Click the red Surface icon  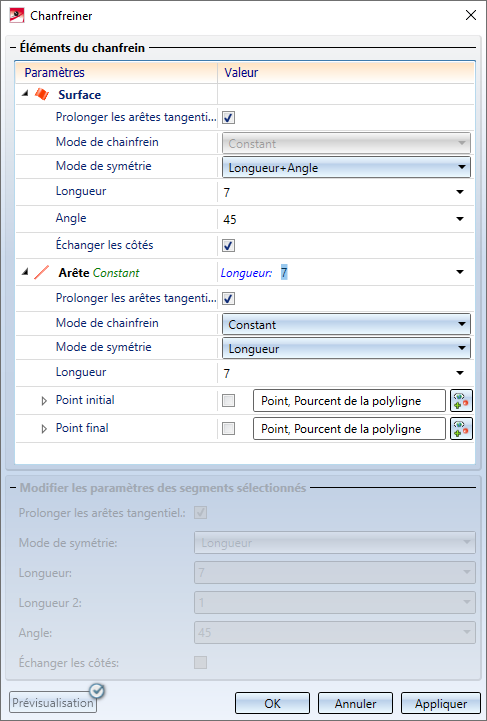[42, 94]
